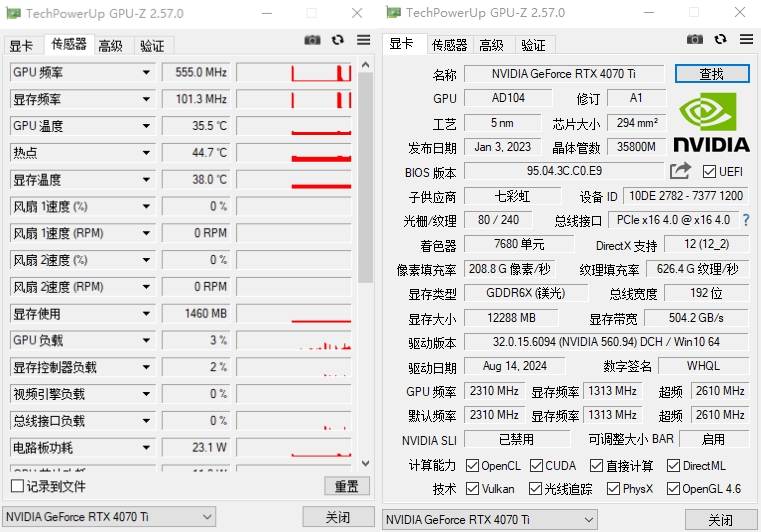Click the 热点 temperature history graph
Viewport: 761px width, 532px height.
[x=294, y=153]
